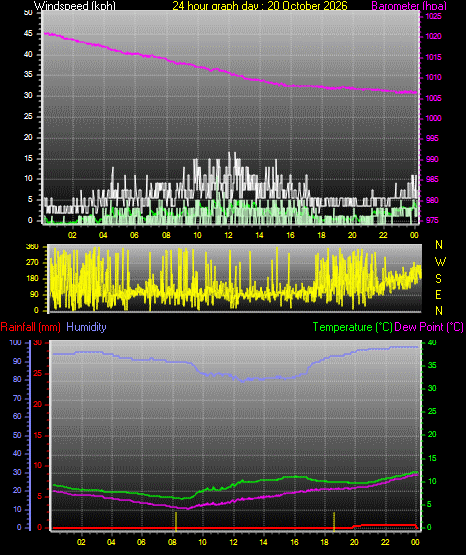This screenshot has width=466, height=555.
Task: Click the "04" hour label under the temperature graph
Action: tap(111, 542)
